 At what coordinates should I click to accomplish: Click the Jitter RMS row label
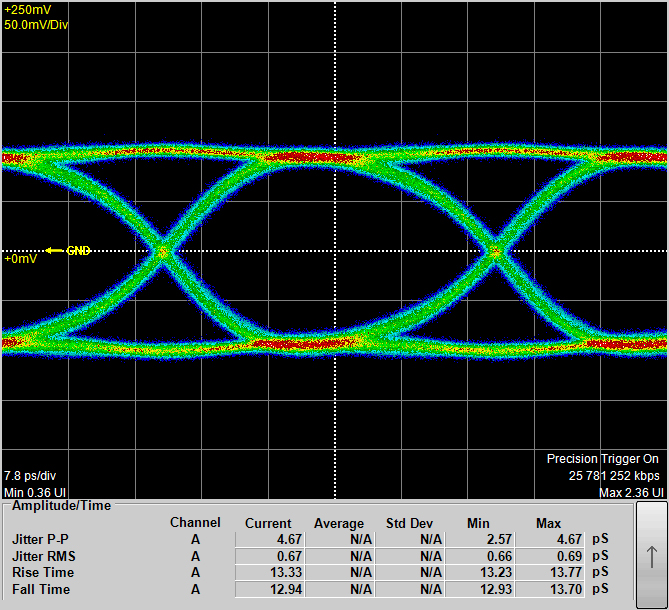[44, 556]
